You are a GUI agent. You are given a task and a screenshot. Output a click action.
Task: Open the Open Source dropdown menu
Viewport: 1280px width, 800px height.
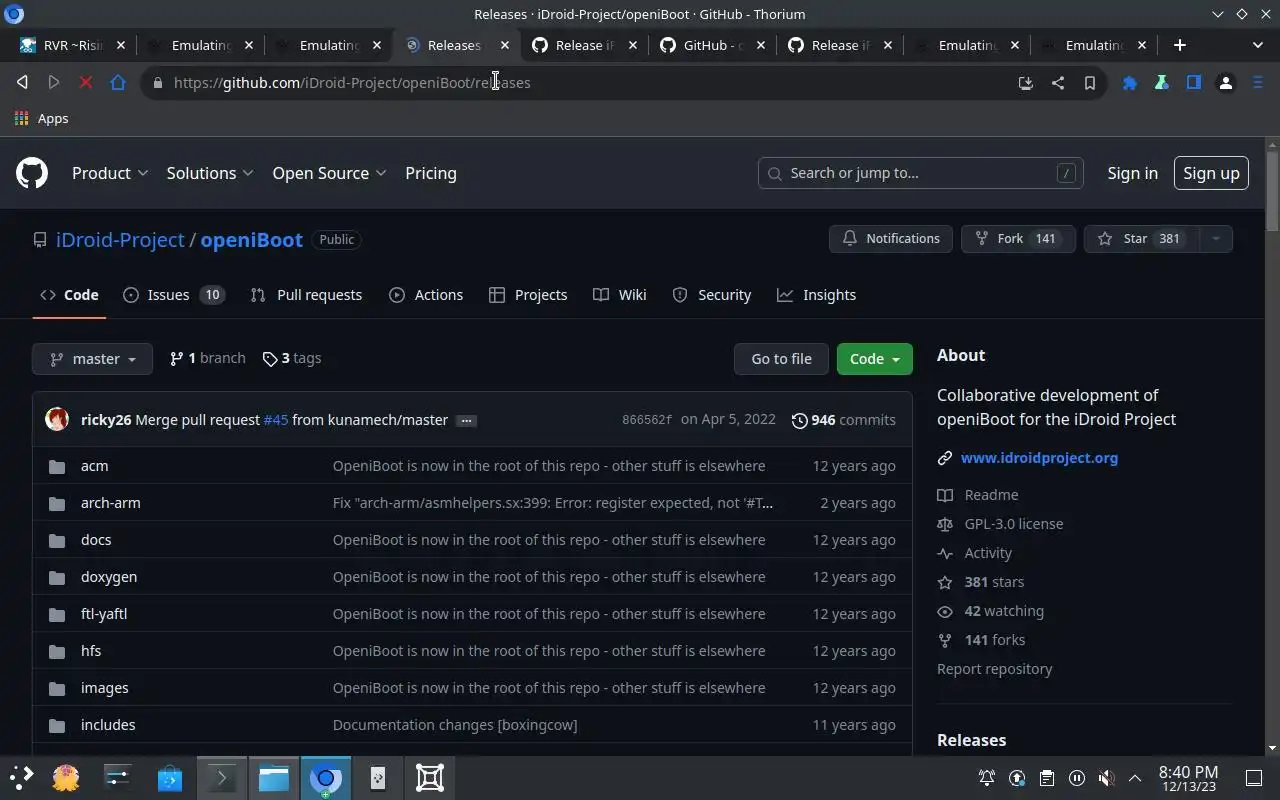pyautogui.click(x=330, y=173)
